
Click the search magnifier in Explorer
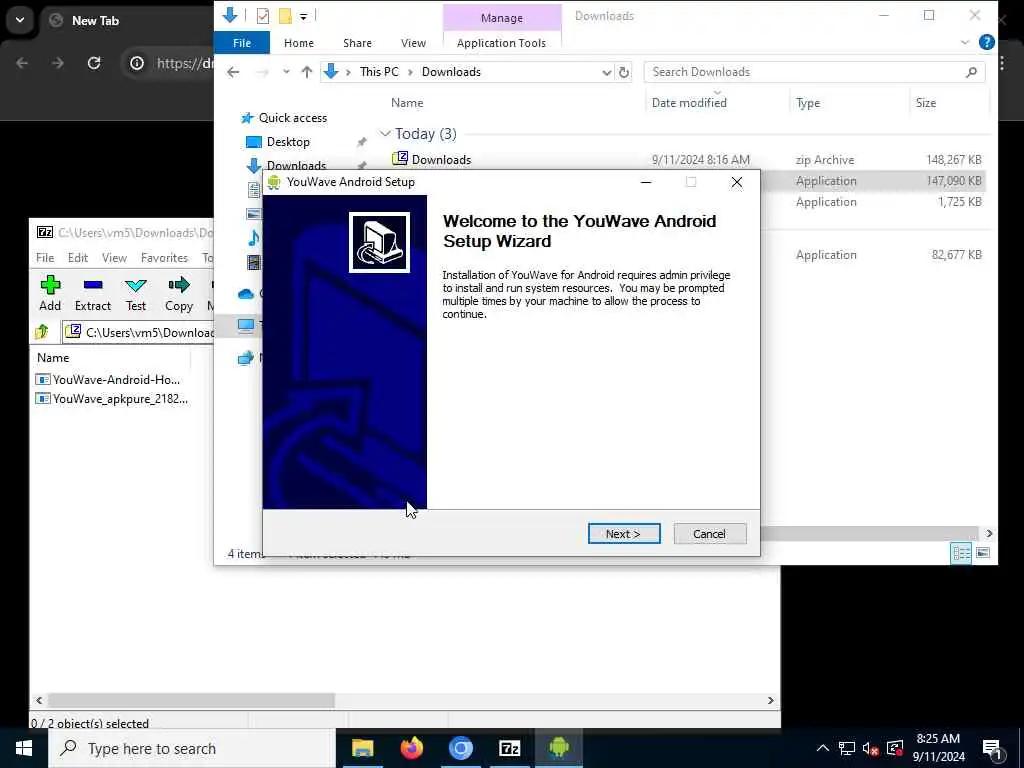tap(972, 72)
